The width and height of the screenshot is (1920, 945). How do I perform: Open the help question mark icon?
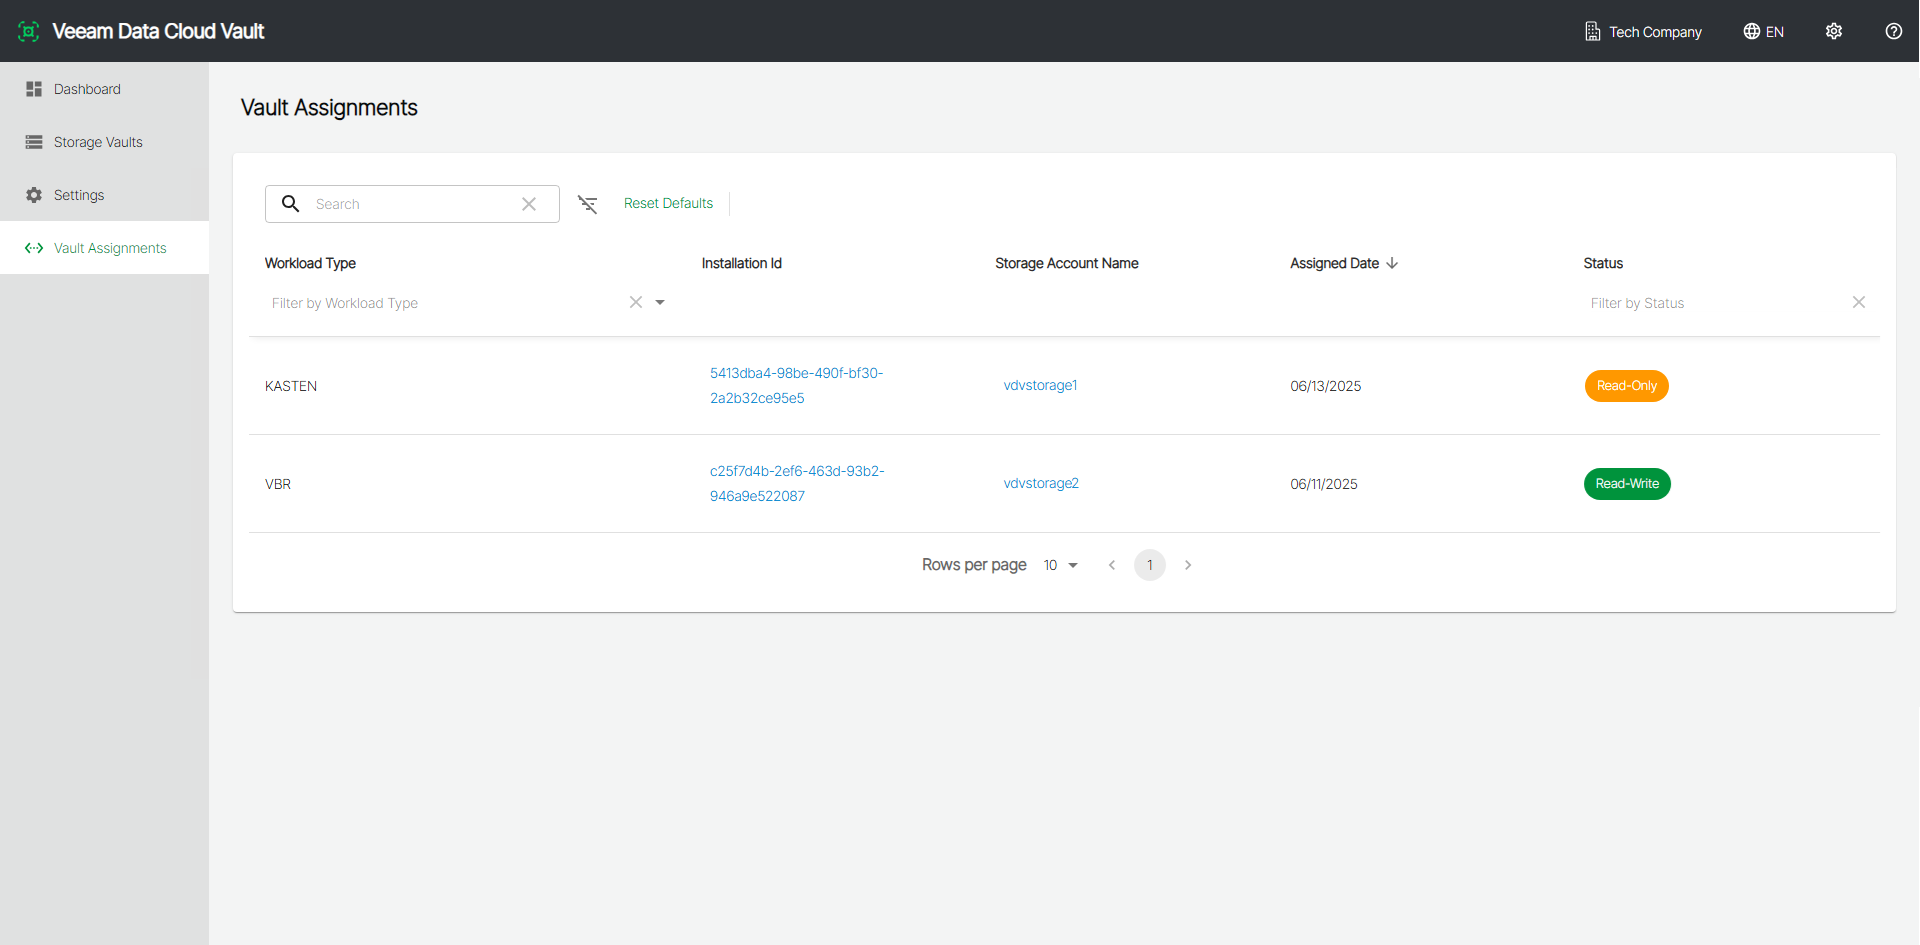(1893, 31)
